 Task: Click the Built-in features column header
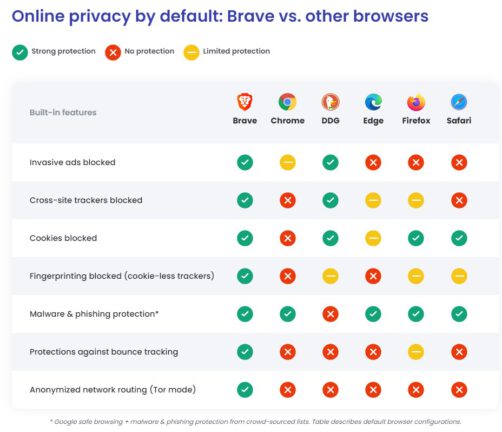point(63,112)
